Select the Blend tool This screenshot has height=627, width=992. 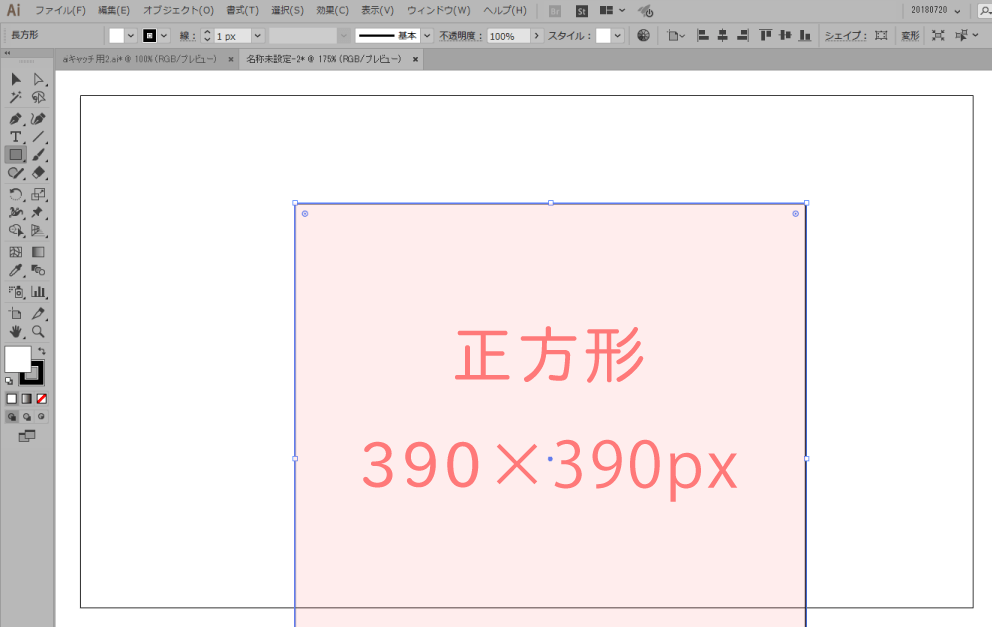(x=38, y=270)
